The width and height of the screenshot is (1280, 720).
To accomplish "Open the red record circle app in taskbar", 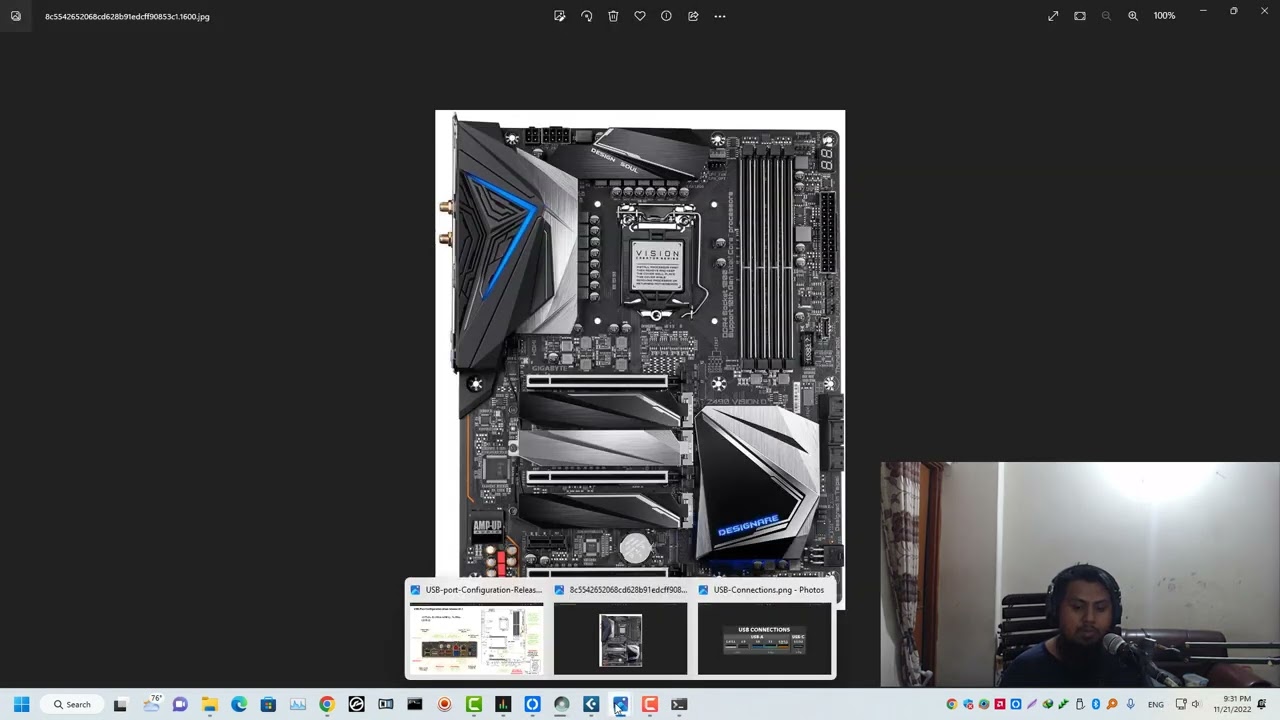I will click(x=444, y=704).
